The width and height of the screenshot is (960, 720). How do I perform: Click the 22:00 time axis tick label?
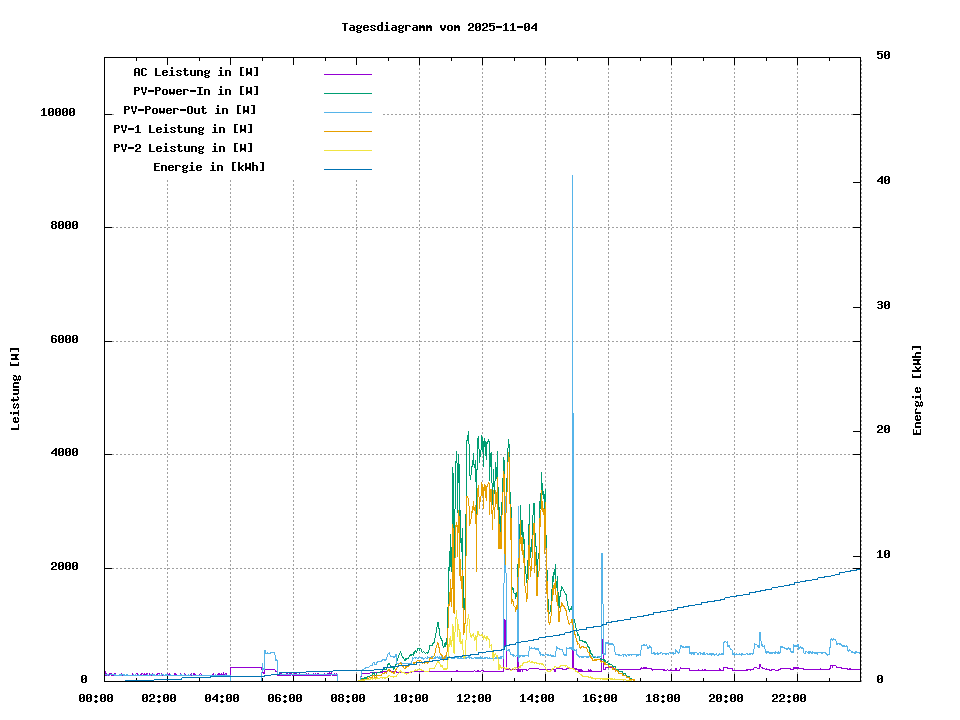(x=789, y=698)
